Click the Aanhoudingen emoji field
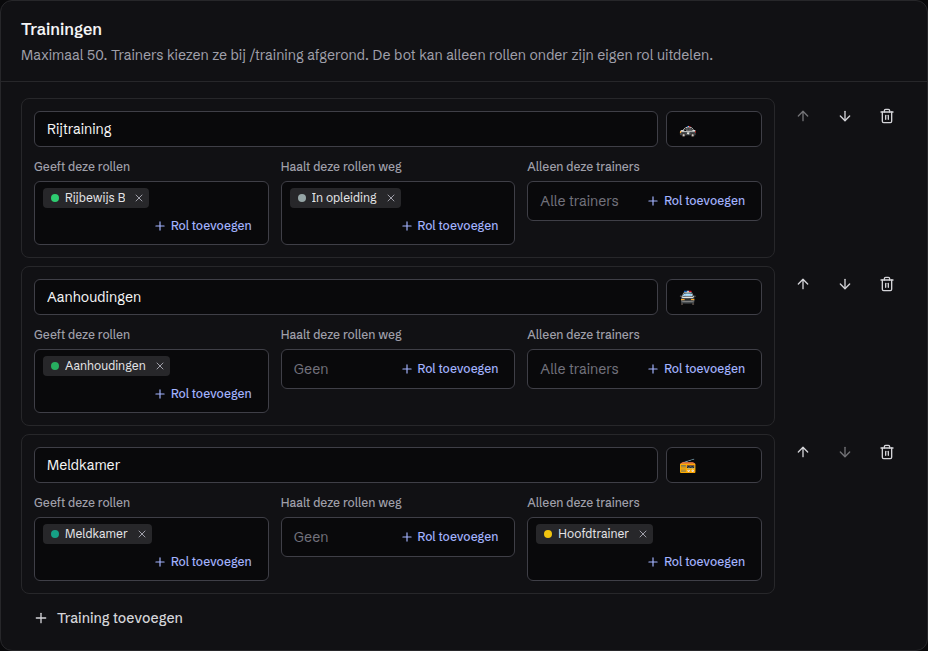The width and height of the screenshot is (928, 651). (x=714, y=297)
